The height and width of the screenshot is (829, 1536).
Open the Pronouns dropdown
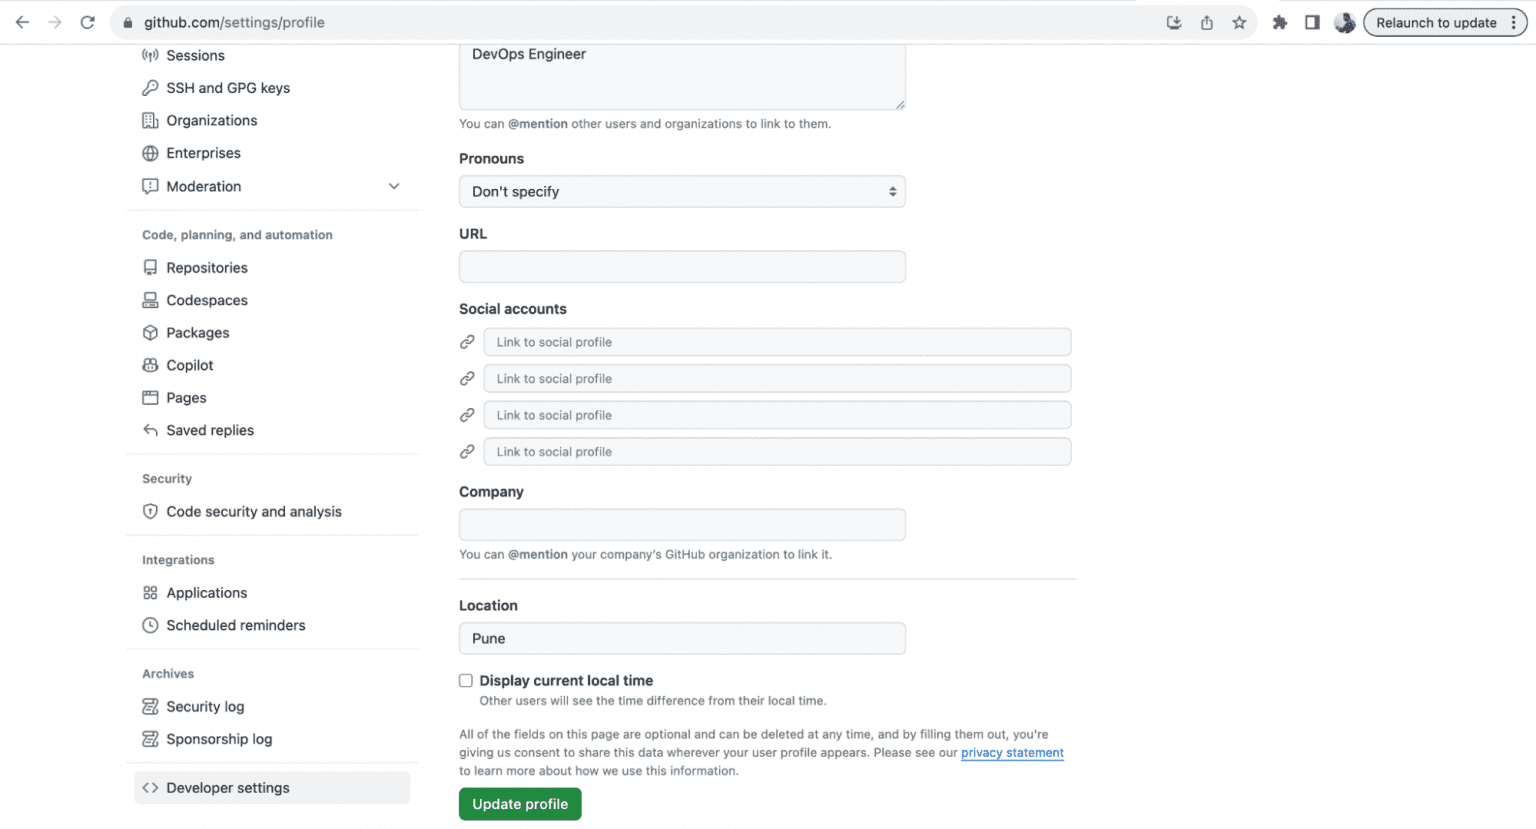[681, 191]
